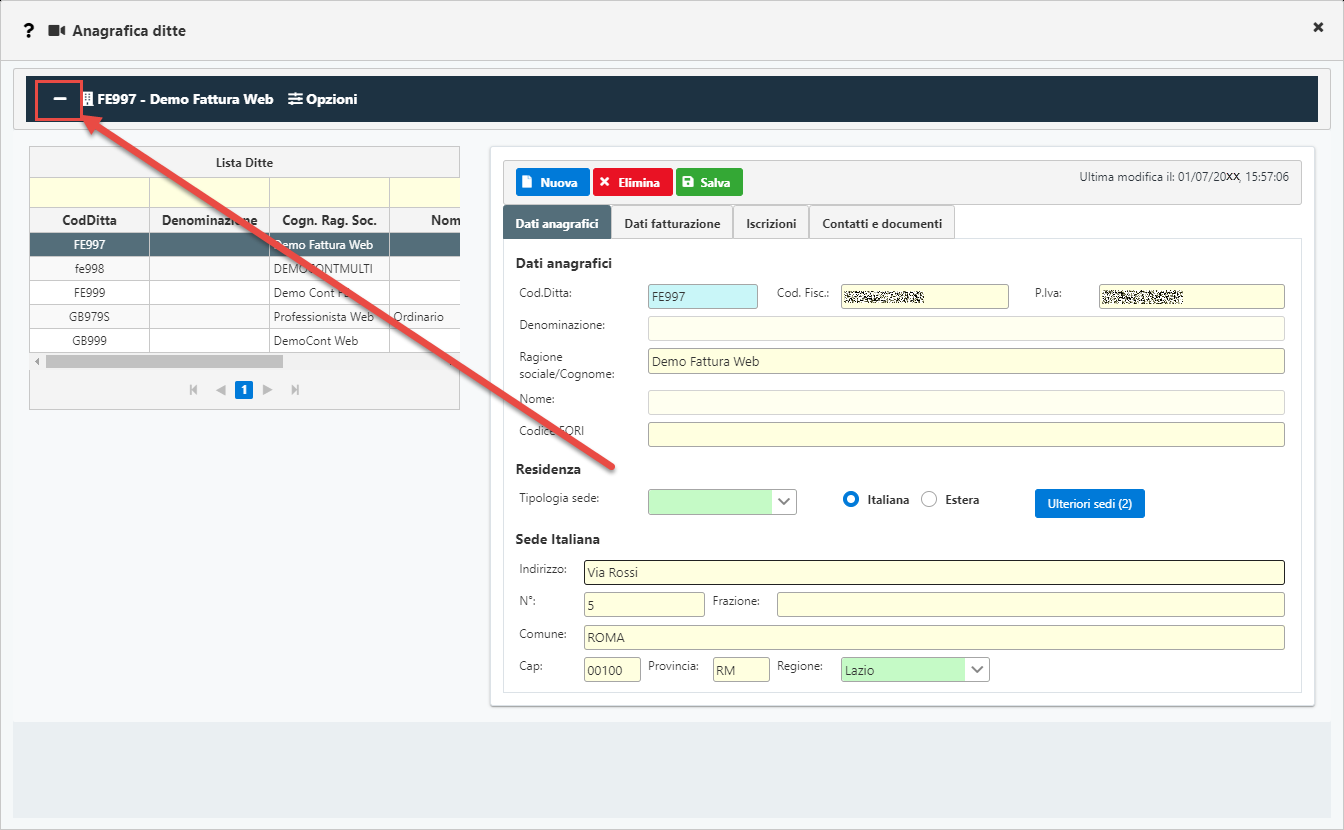Jump to last page icon in pager
The width and height of the screenshot is (1344, 830).
[295, 390]
